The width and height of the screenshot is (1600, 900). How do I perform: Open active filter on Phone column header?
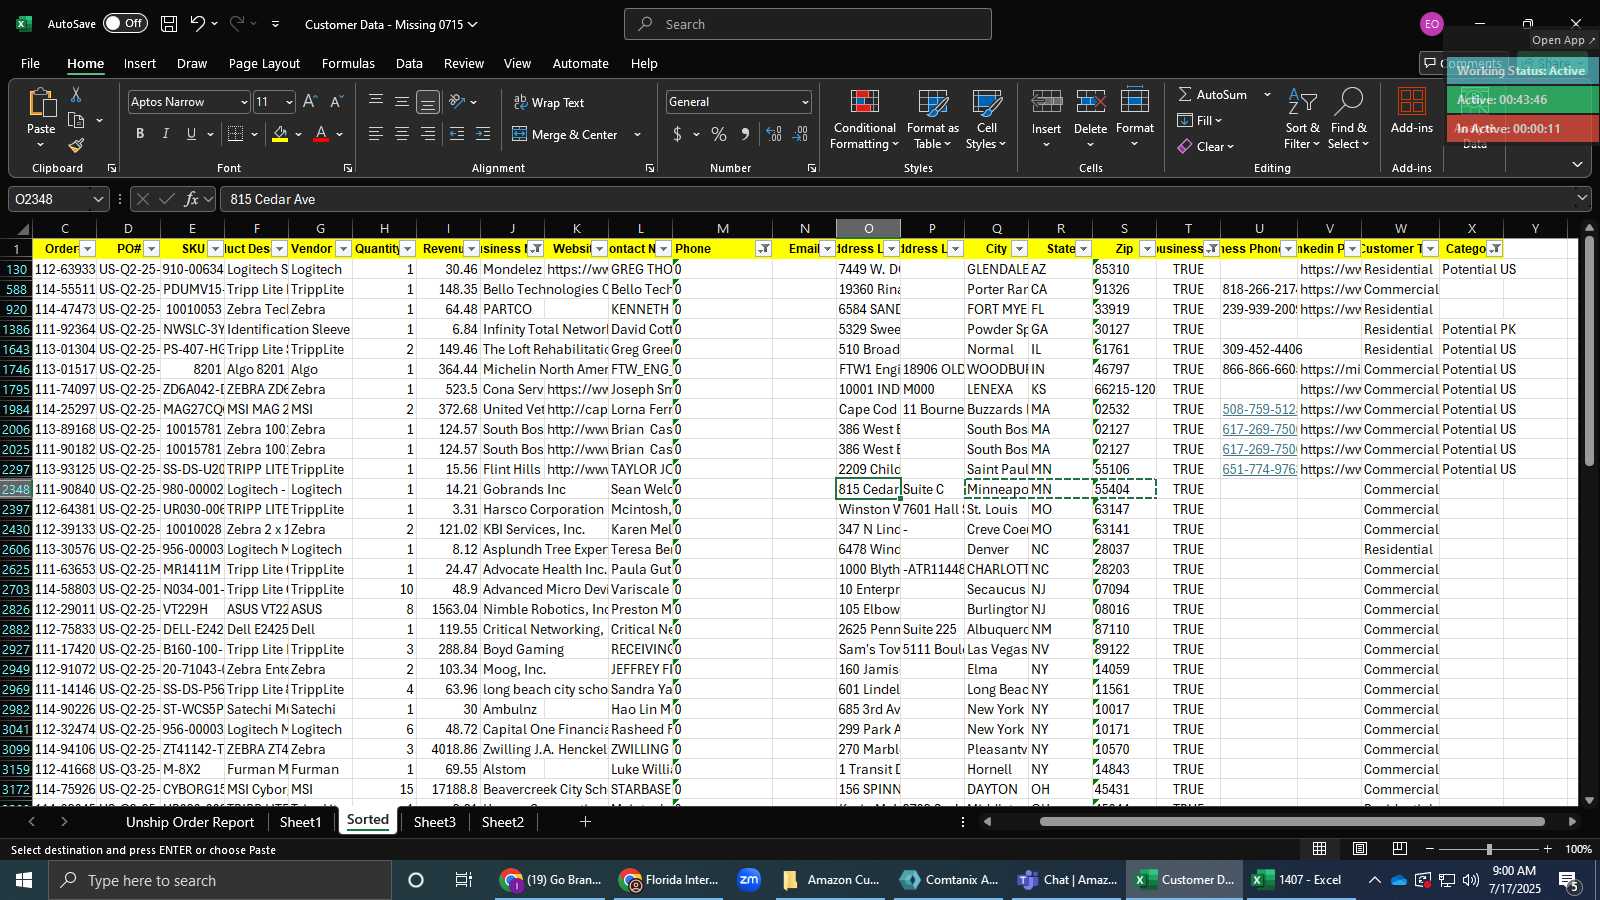click(x=763, y=249)
